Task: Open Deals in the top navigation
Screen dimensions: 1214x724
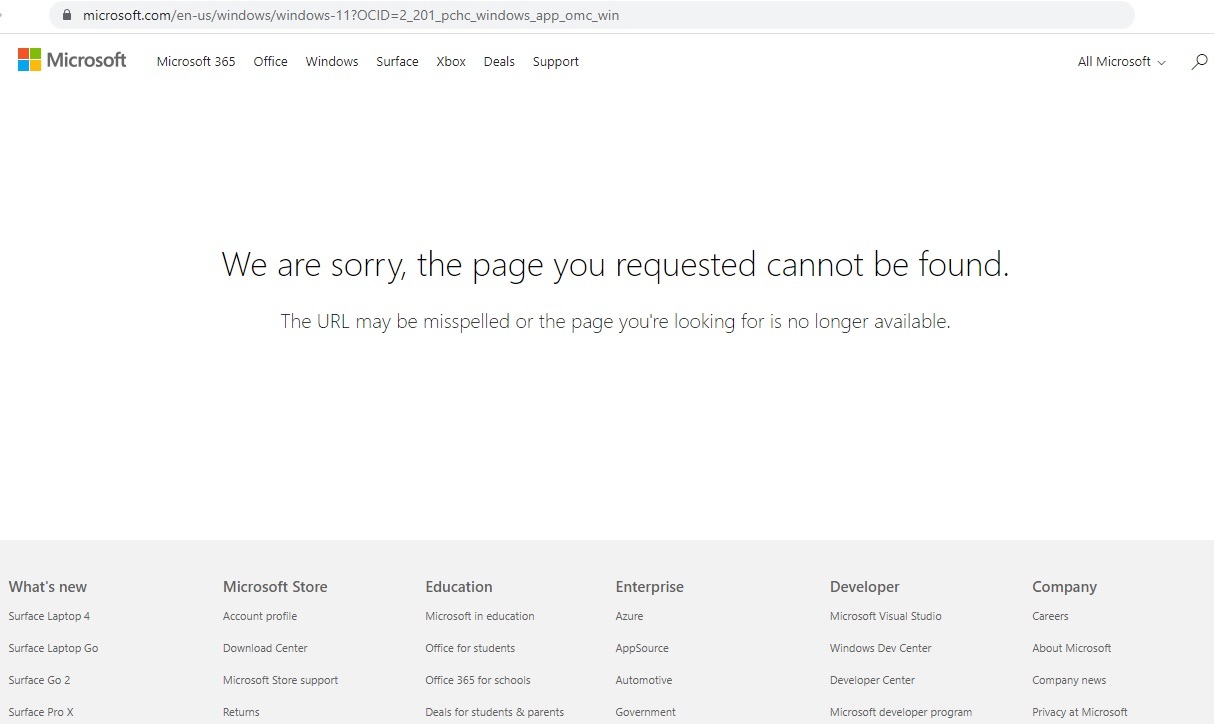Action: [x=499, y=61]
